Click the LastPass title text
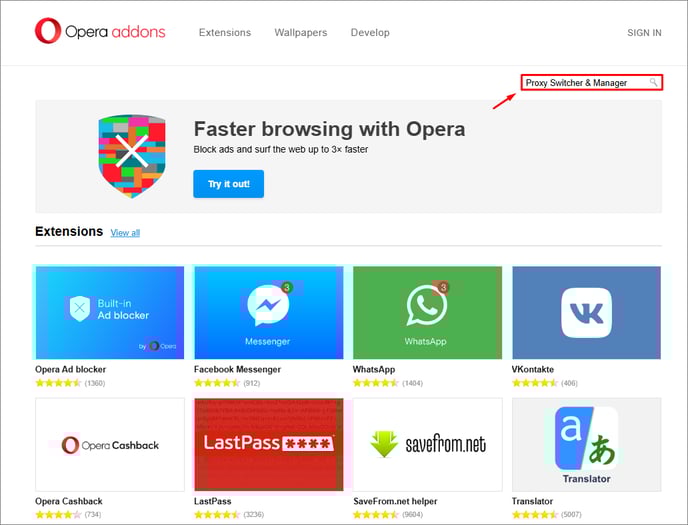 (x=212, y=501)
